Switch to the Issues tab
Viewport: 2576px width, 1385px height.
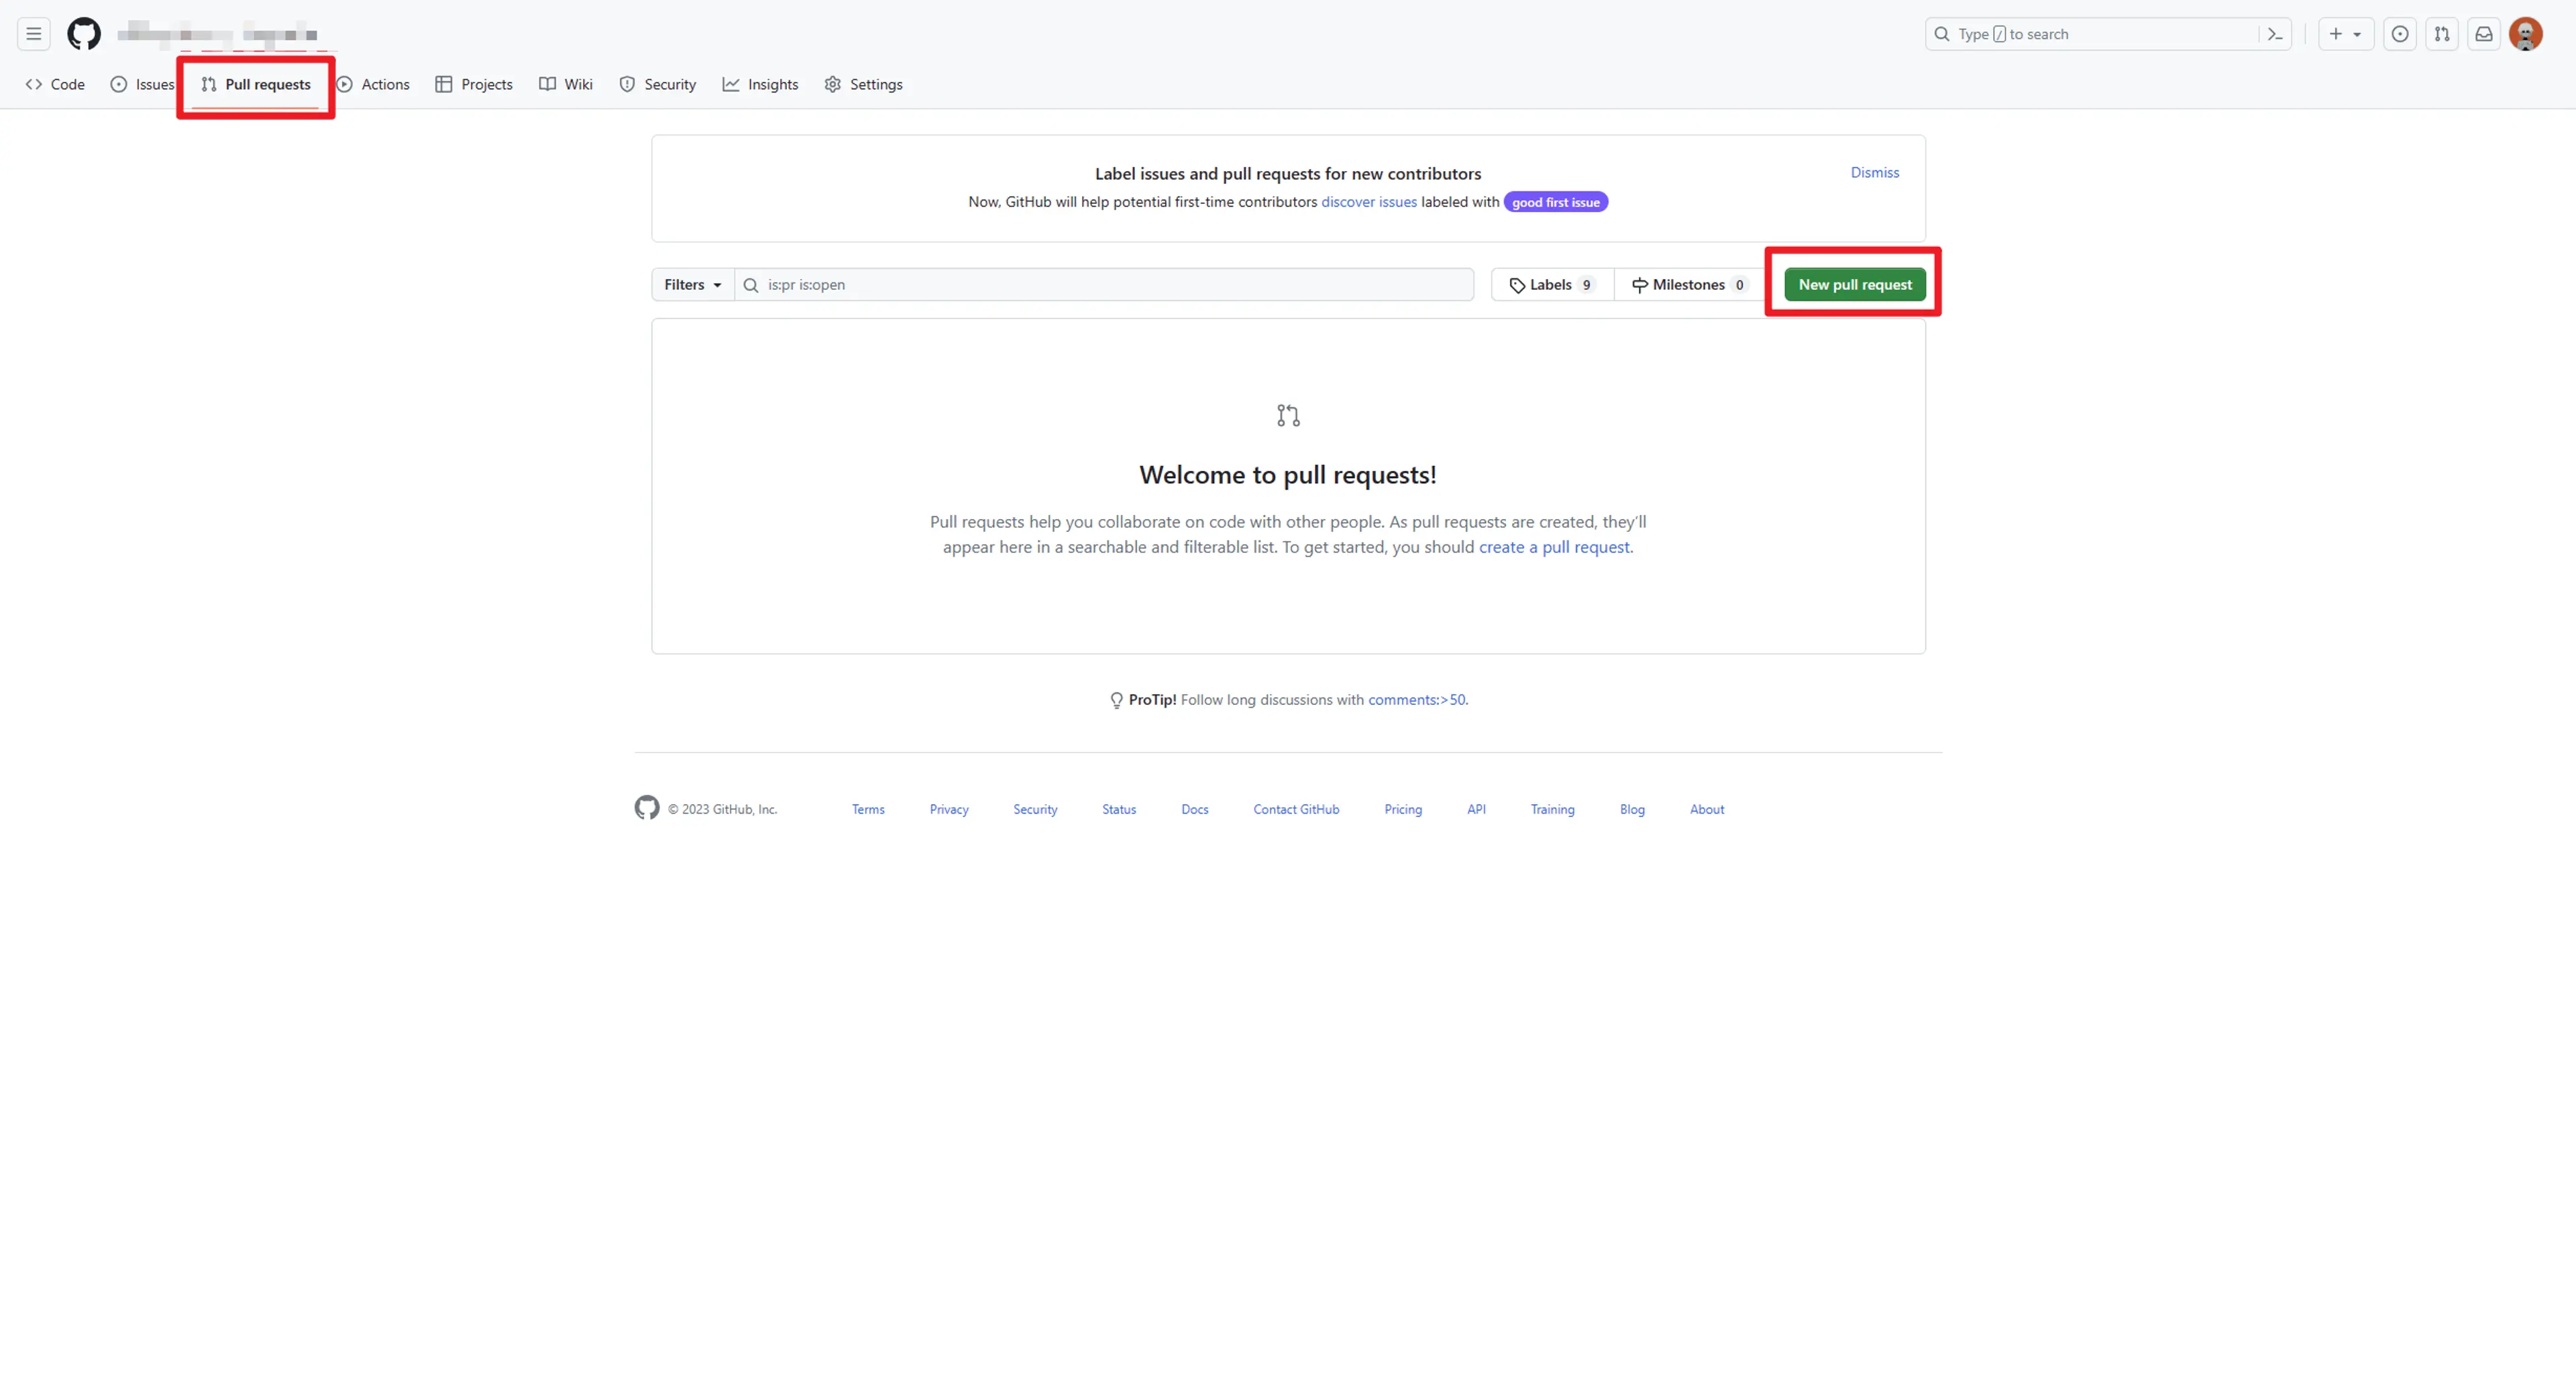point(143,84)
